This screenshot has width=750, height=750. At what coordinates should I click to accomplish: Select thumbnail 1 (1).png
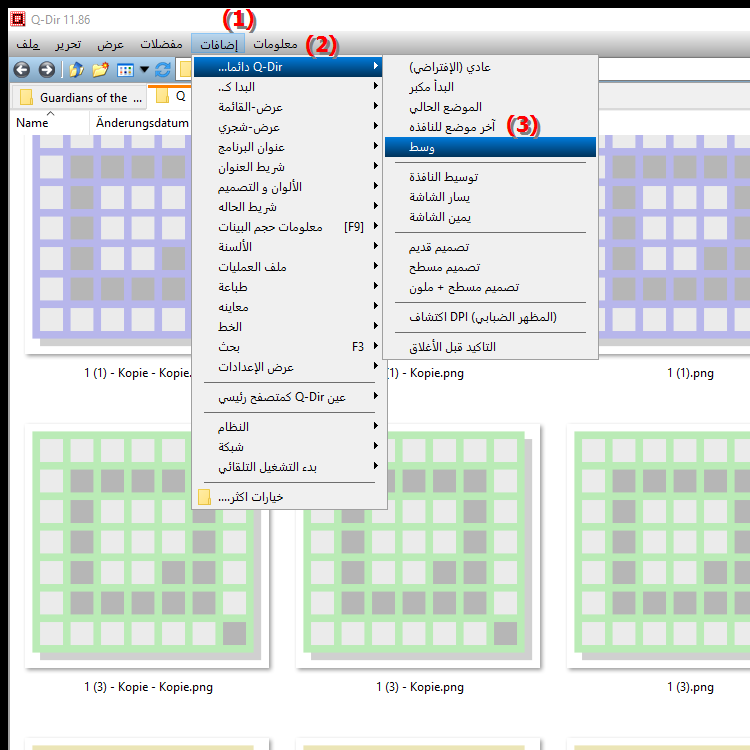click(x=674, y=244)
